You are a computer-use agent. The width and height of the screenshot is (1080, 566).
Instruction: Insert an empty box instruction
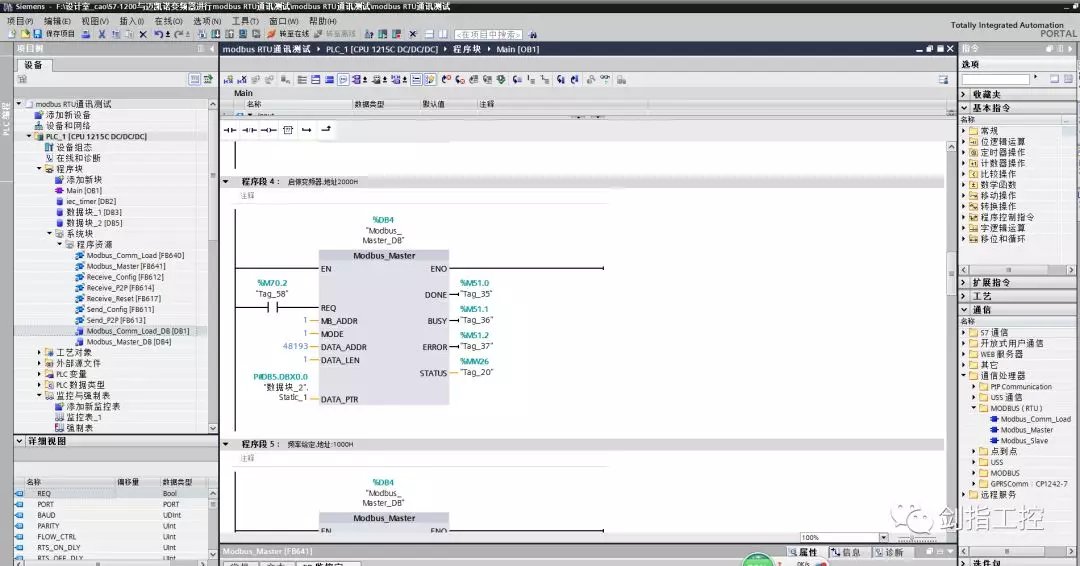288,130
